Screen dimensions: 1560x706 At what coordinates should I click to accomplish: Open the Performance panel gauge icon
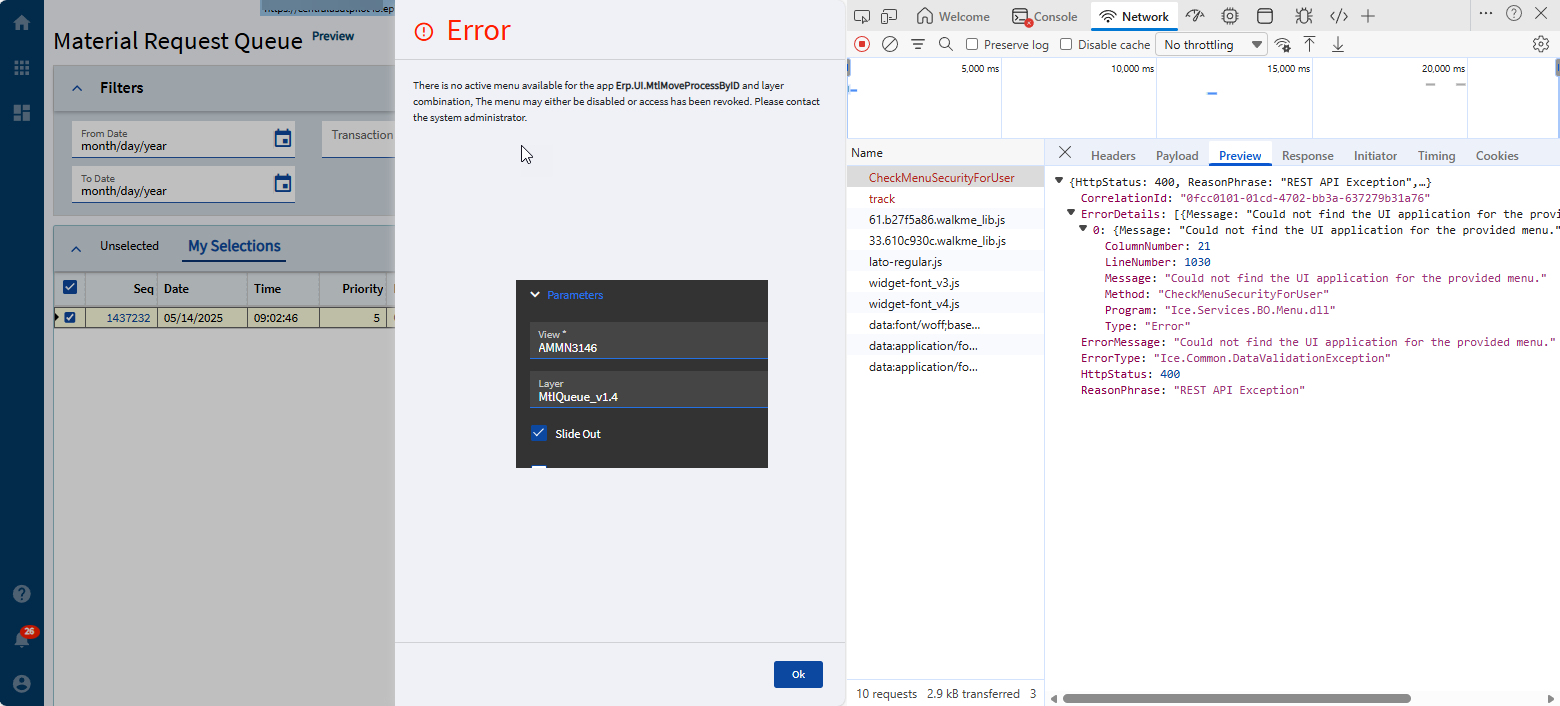tap(1195, 16)
